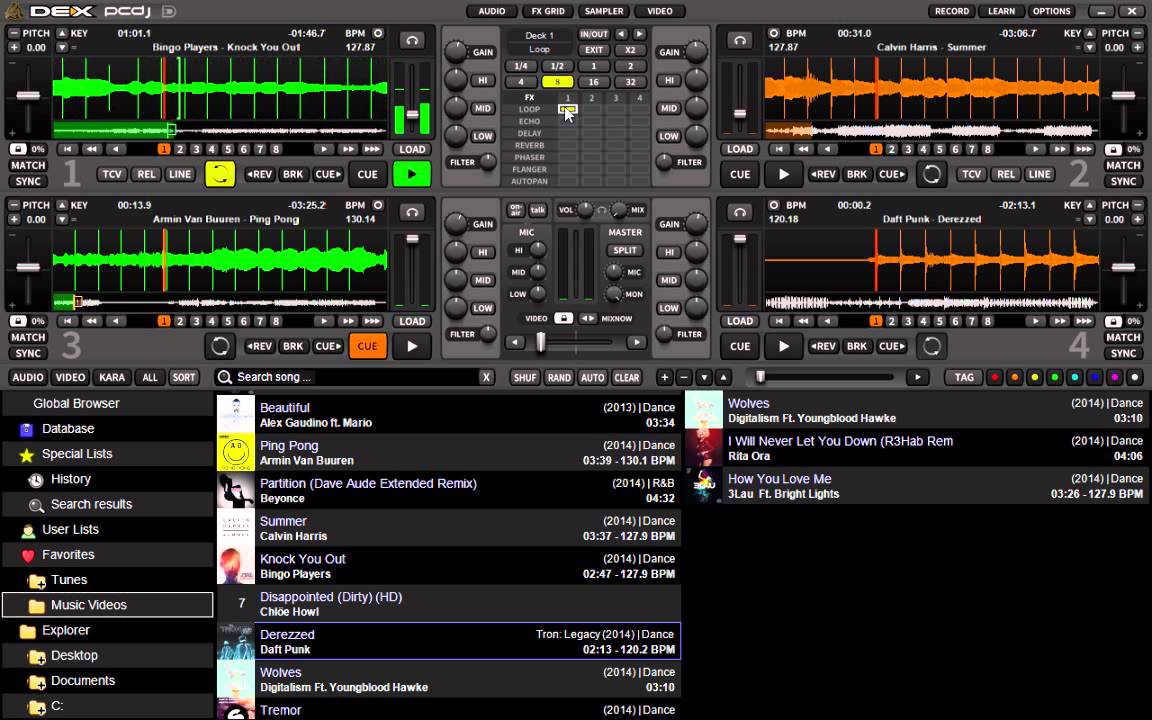The height and width of the screenshot is (720, 1152).
Task: Click the Deck 4 headphone monitor icon
Action: [740, 212]
